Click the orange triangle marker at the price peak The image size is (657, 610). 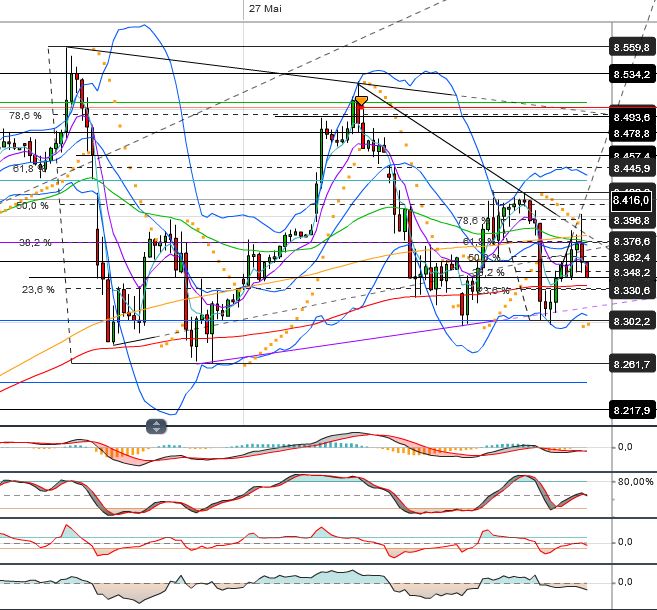(x=361, y=101)
